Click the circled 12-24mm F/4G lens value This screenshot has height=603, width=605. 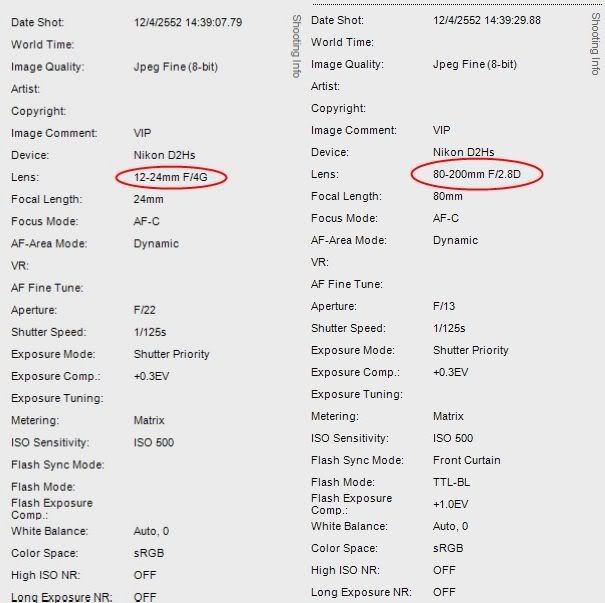[x=171, y=177]
